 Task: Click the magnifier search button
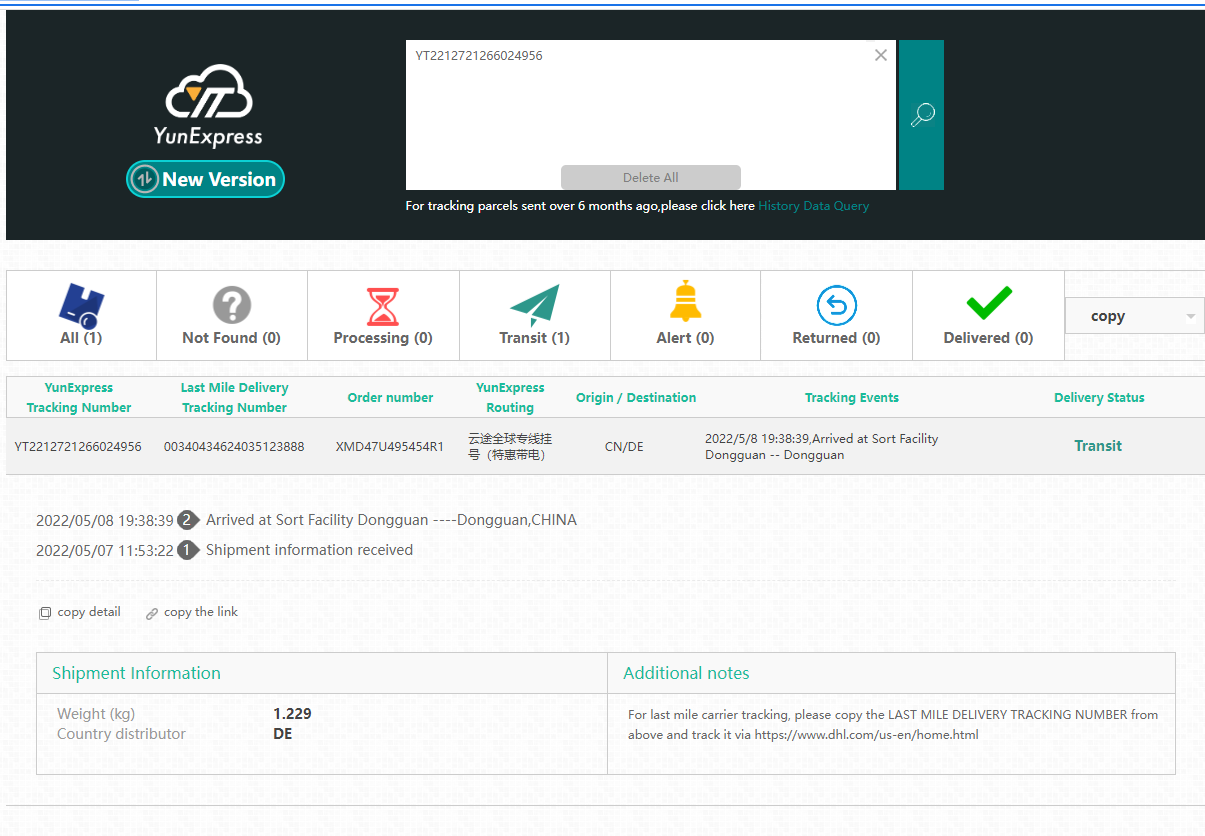[921, 115]
